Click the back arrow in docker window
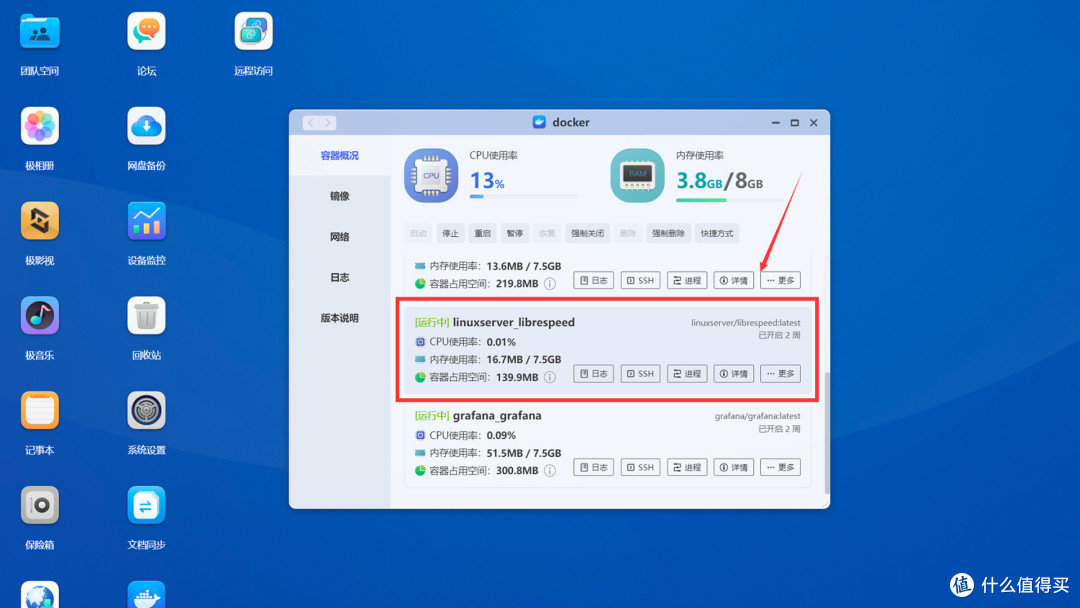Image resolution: width=1080 pixels, height=608 pixels. pos(311,123)
